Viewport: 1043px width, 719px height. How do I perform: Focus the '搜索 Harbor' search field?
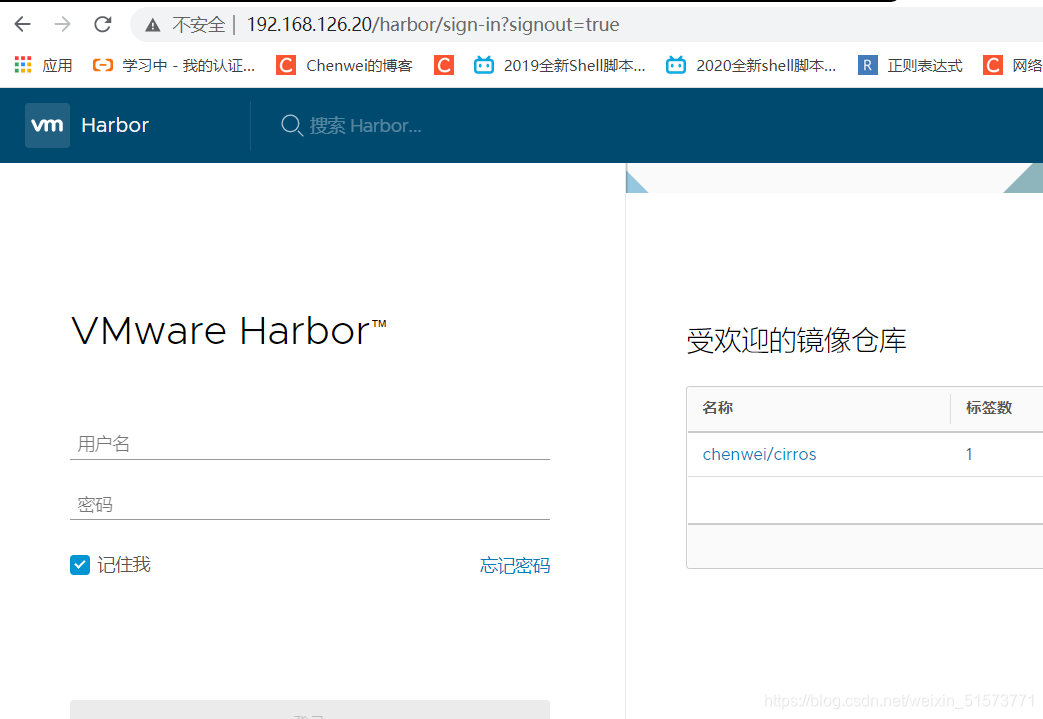tap(365, 125)
